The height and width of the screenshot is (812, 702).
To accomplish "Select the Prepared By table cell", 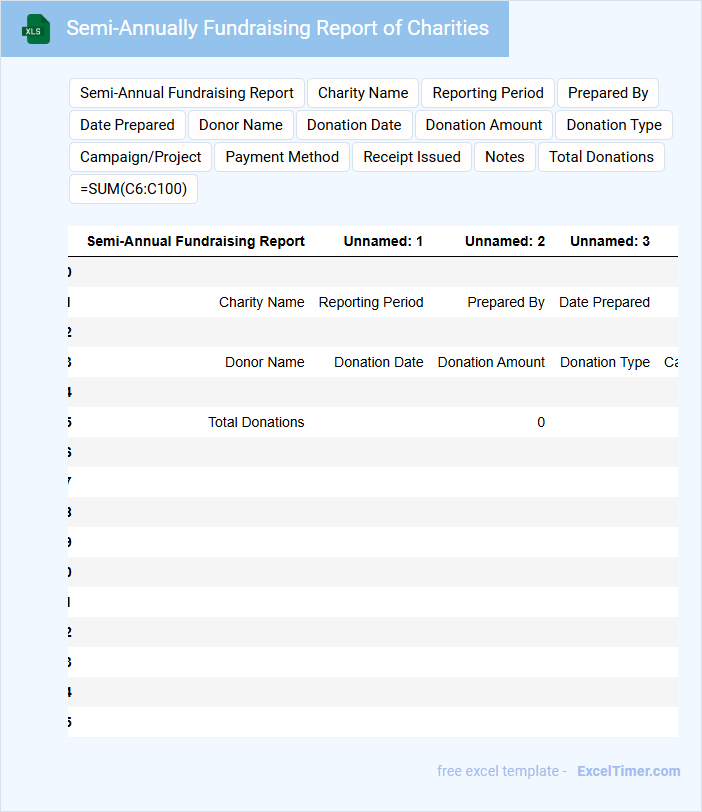I will 506,302.
